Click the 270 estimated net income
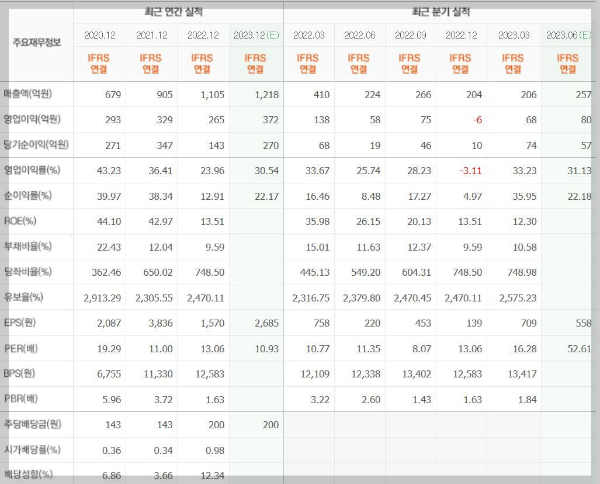The height and width of the screenshot is (484, 600). [x=271, y=145]
